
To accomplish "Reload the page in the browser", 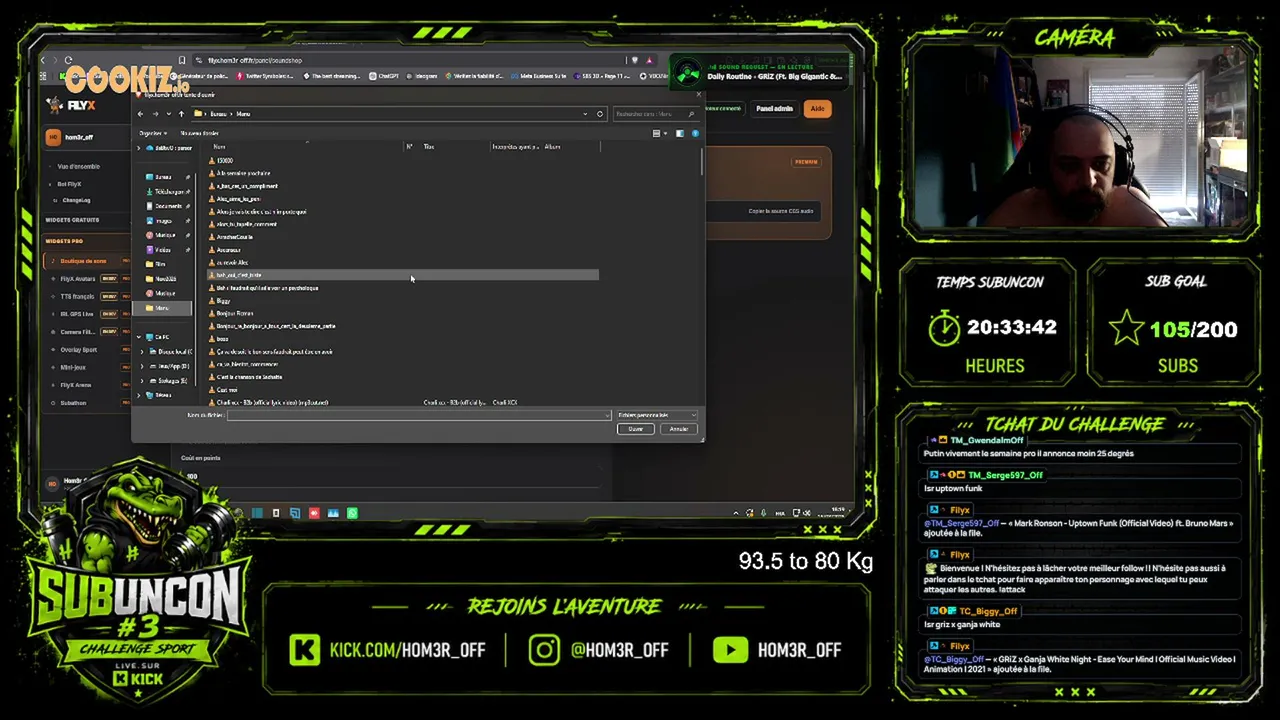I will pos(68,60).
